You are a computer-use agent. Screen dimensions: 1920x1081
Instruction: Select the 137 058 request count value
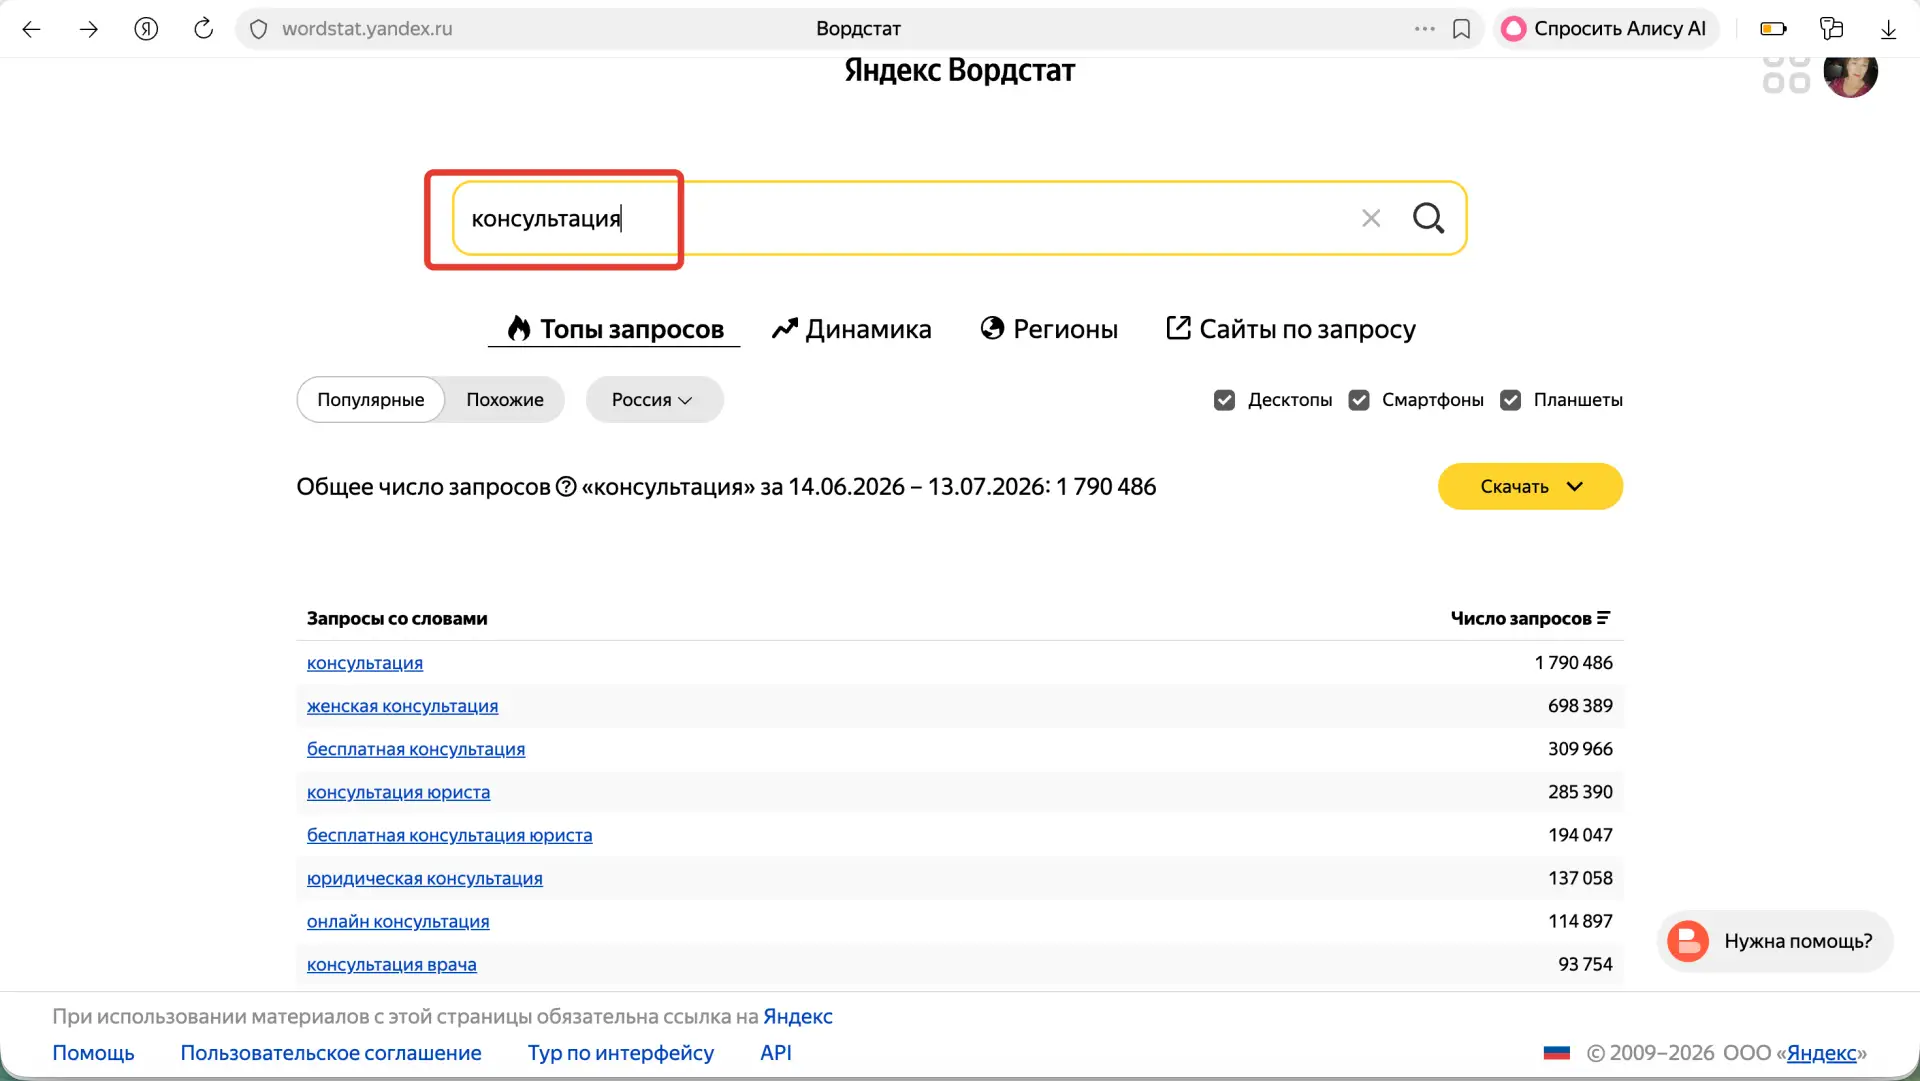pyautogui.click(x=1580, y=878)
